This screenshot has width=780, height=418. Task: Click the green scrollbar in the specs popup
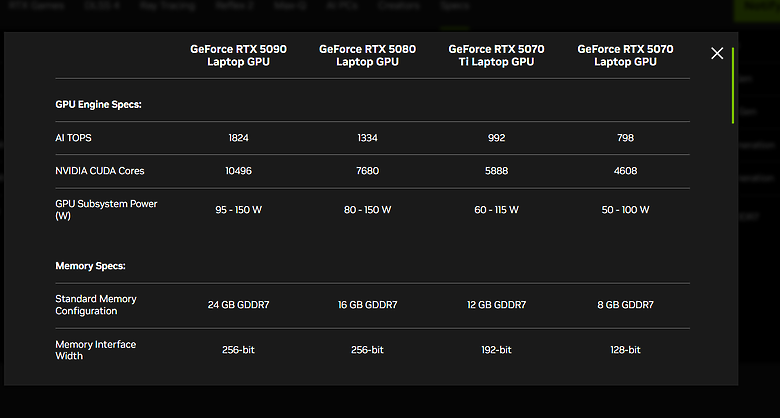[733, 85]
